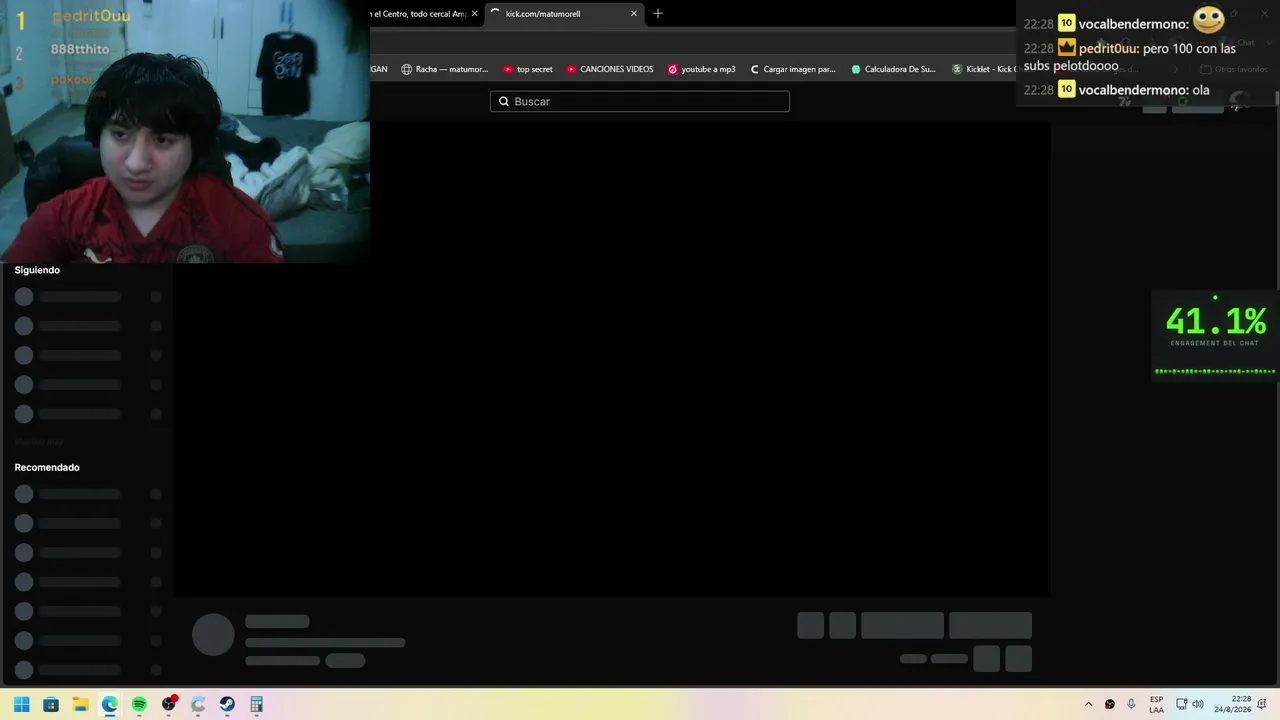
Task: Click the 'Recomendado' sidebar heading
Action: coord(47,467)
